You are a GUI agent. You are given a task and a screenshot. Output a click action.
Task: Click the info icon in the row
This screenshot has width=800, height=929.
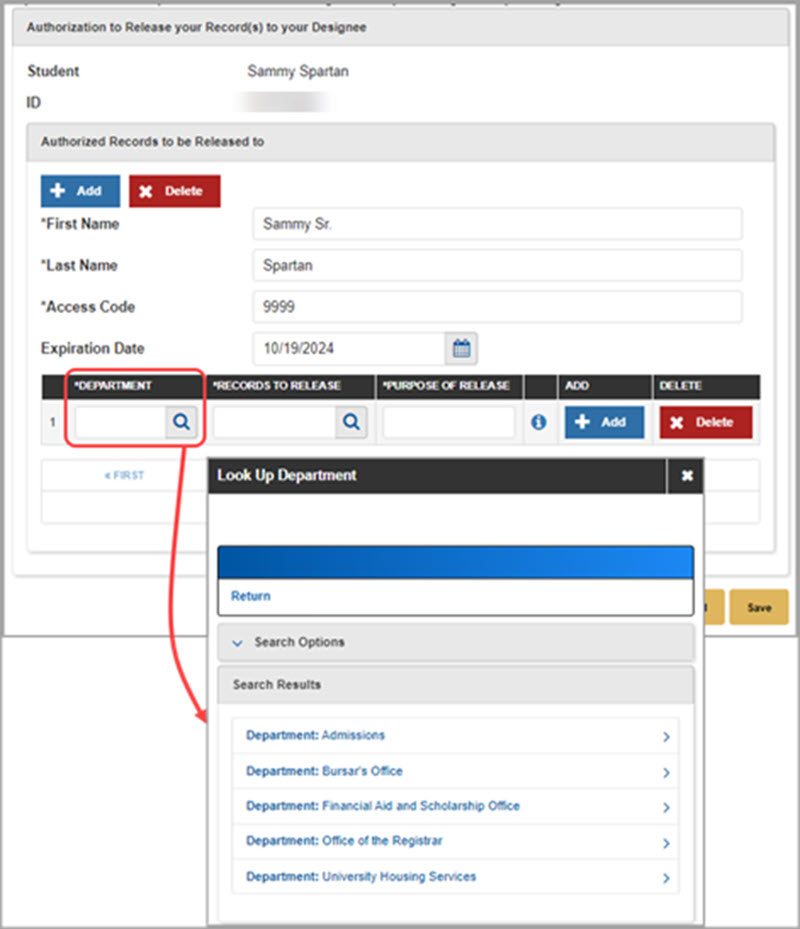point(539,422)
